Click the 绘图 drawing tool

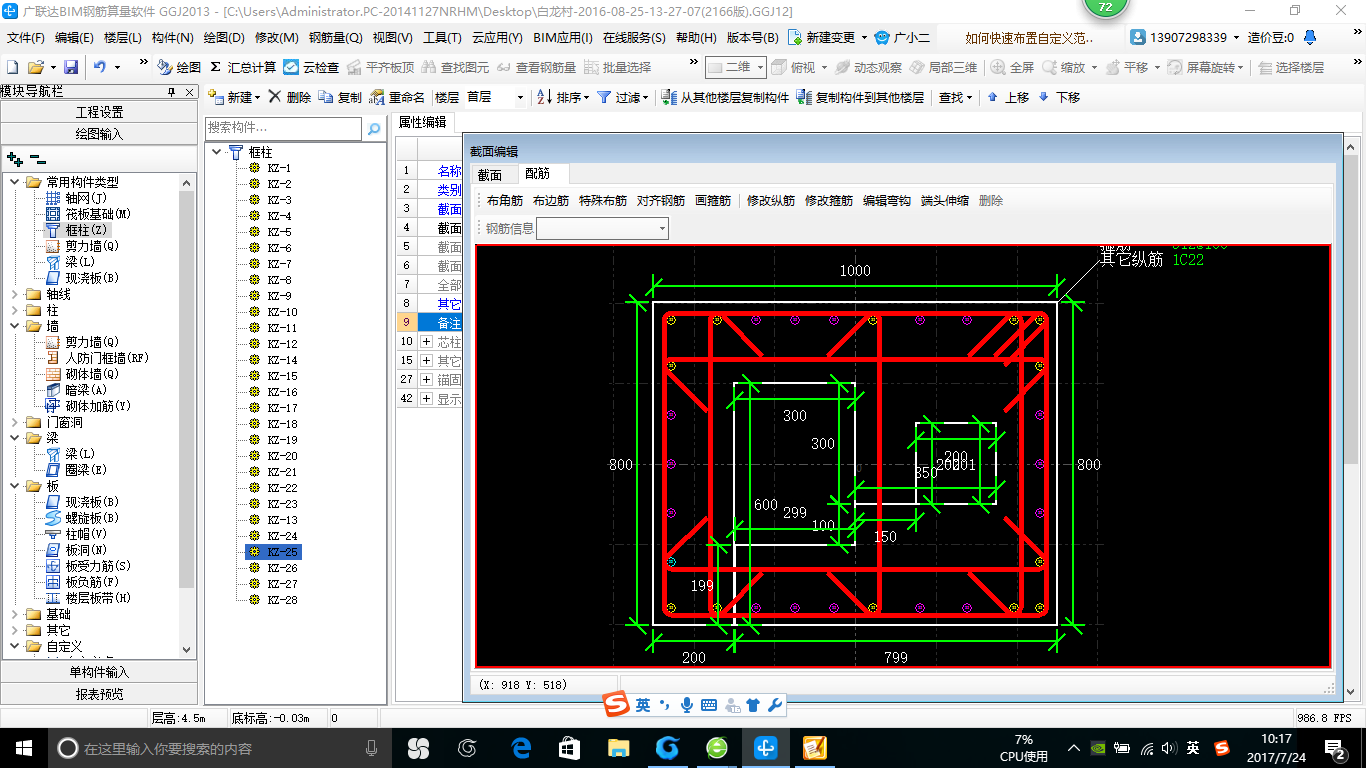click(179, 67)
